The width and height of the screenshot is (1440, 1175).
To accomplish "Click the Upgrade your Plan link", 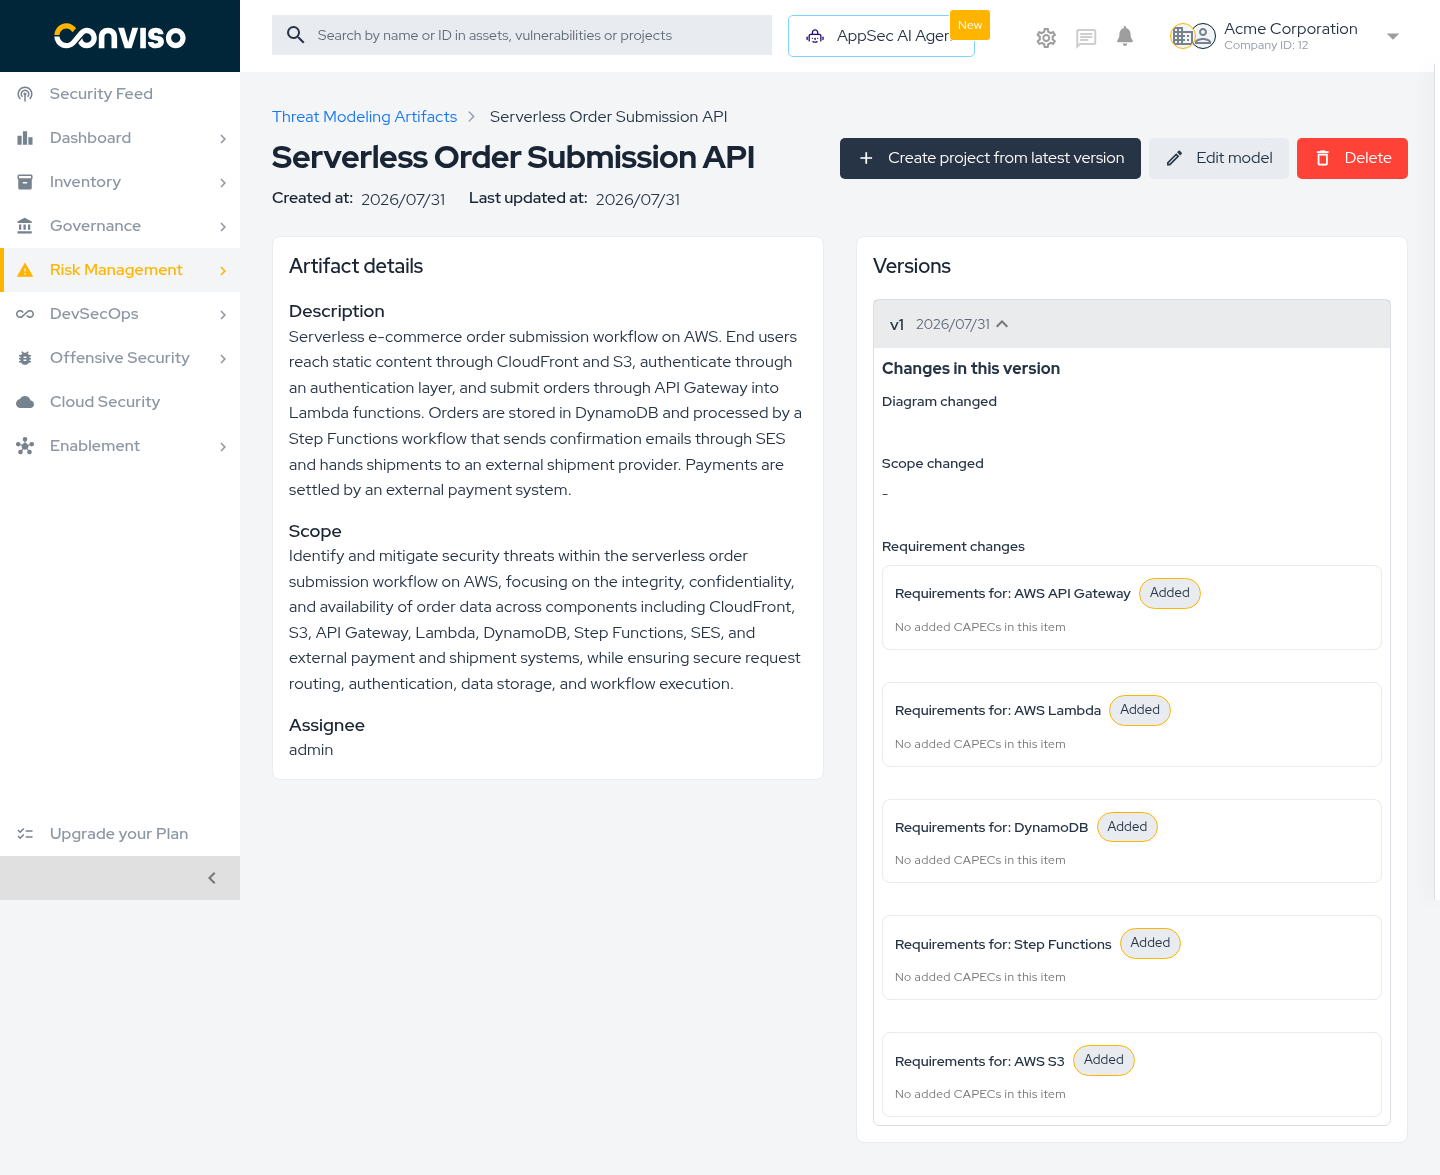I will (x=120, y=834).
